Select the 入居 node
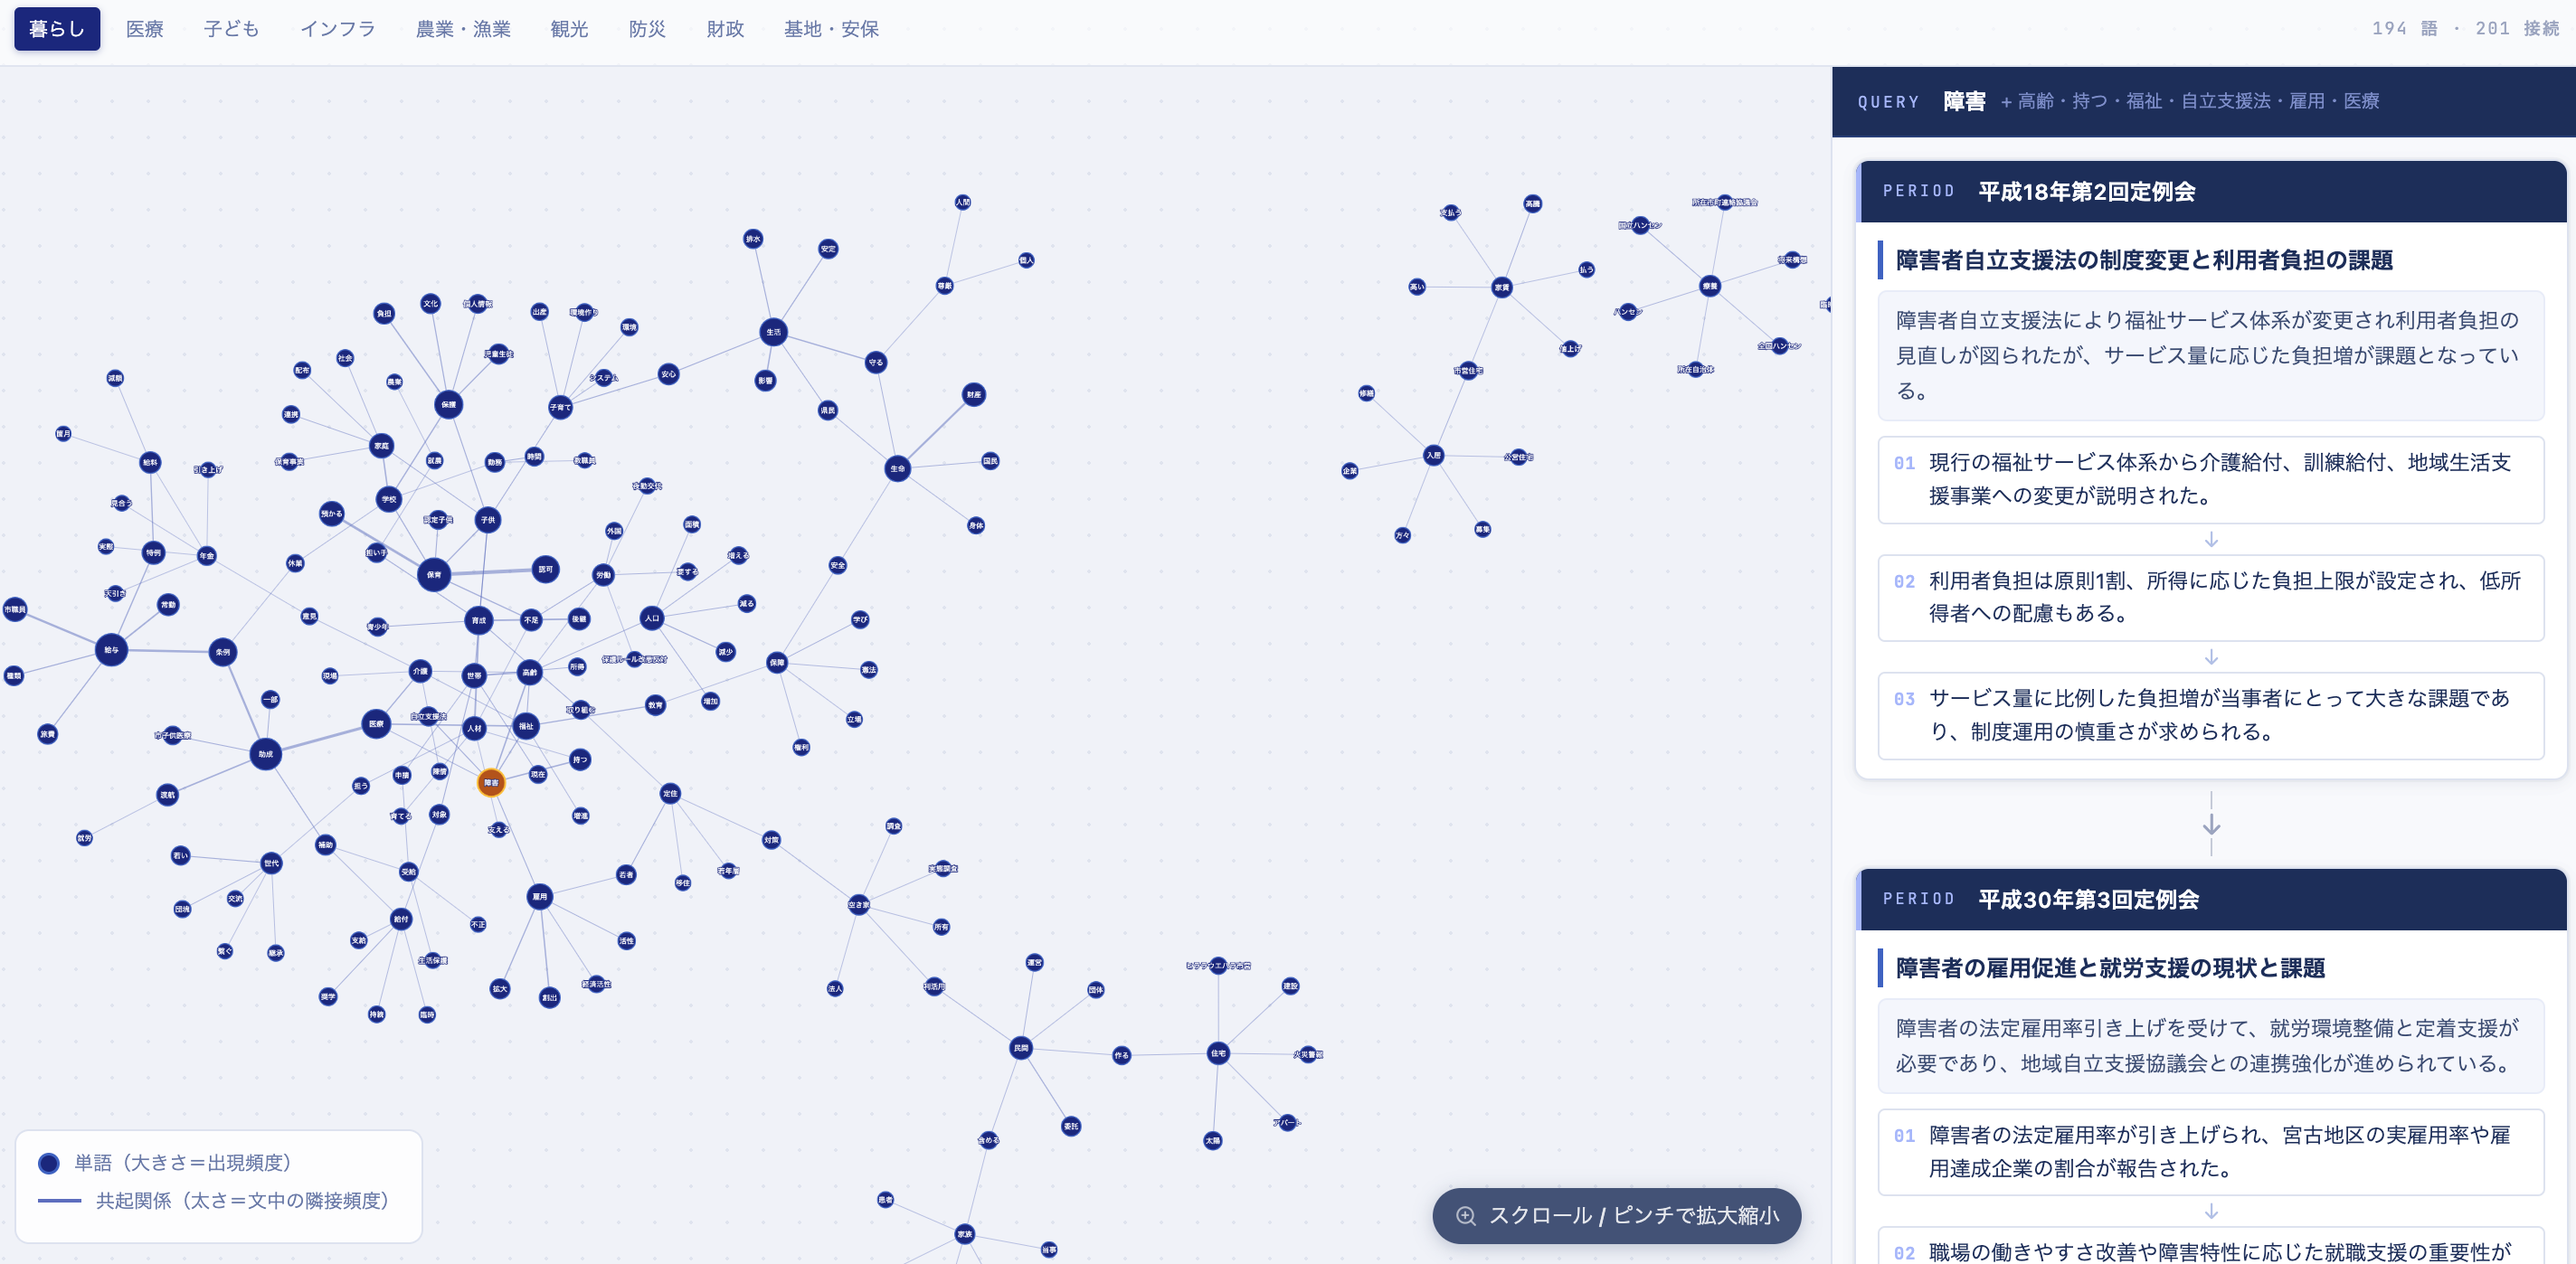The width and height of the screenshot is (2576, 1264). [1434, 455]
